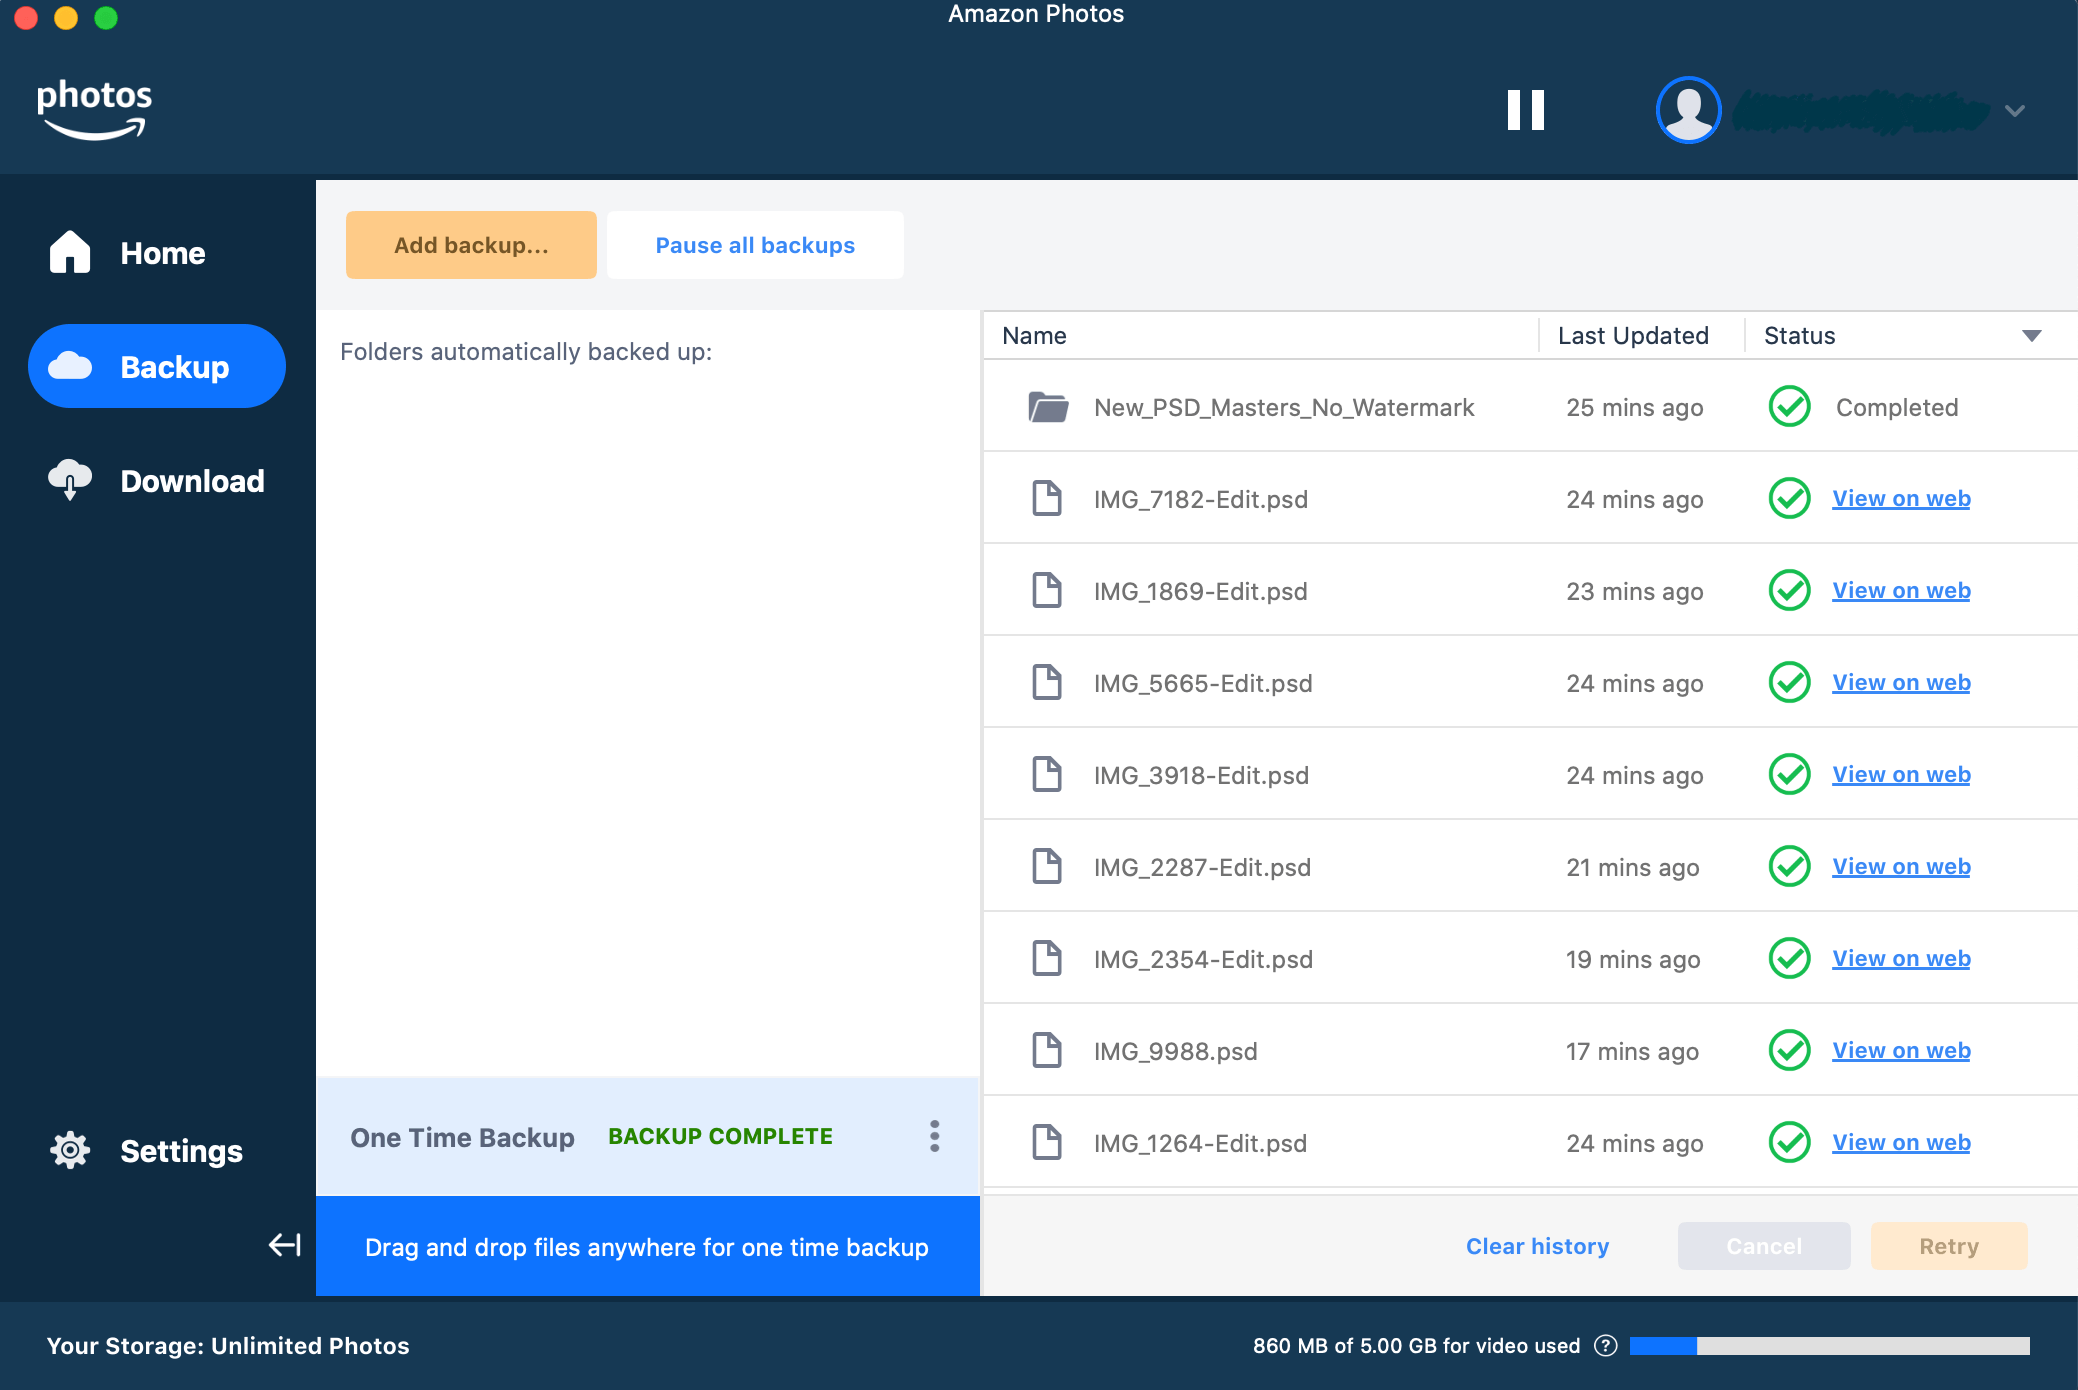Click checkmark status for IMG_2354-Edit.psd
The height and width of the screenshot is (1390, 2078).
click(x=1789, y=958)
